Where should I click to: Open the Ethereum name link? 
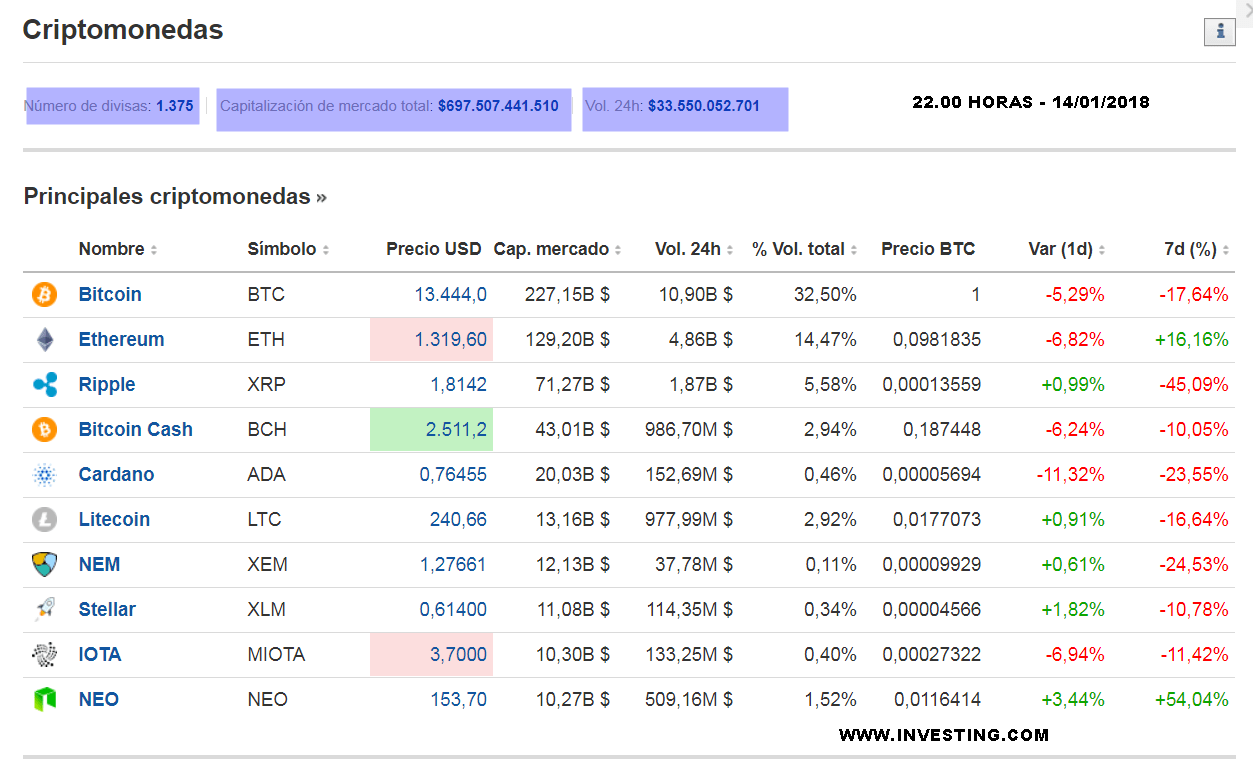click(x=121, y=340)
